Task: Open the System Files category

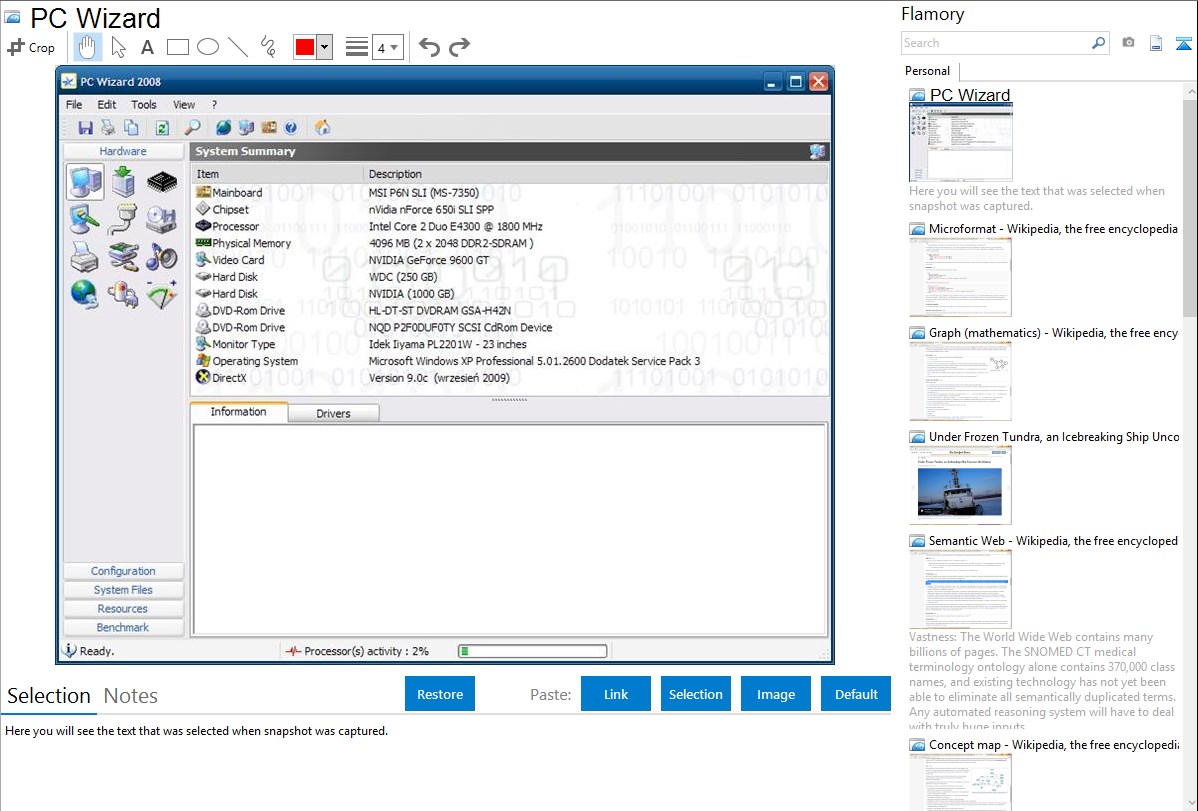Action: coord(123,590)
